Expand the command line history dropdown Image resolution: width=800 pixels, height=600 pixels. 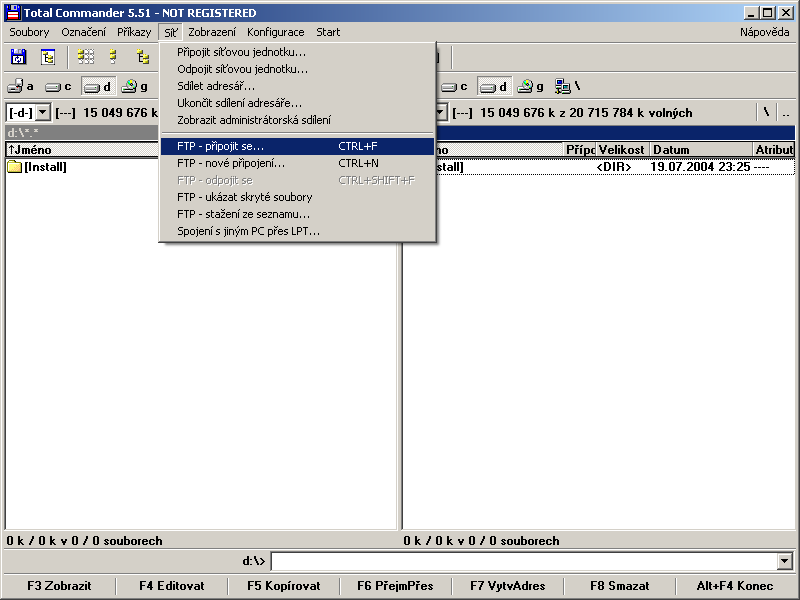point(786,561)
